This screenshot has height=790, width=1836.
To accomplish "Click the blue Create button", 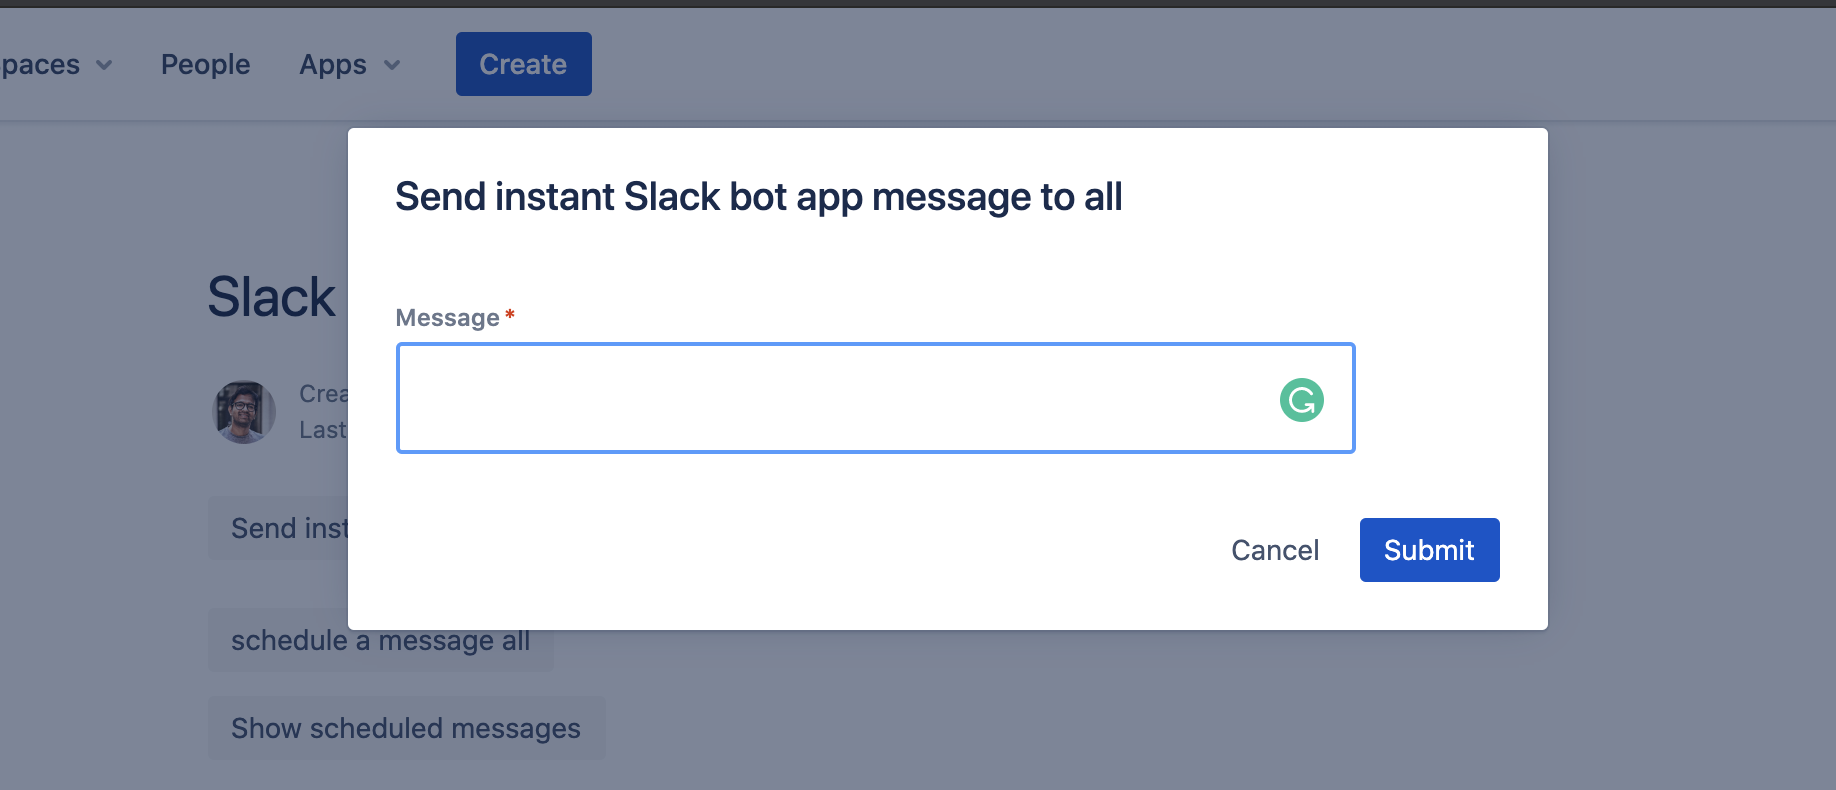I will click(x=524, y=64).
